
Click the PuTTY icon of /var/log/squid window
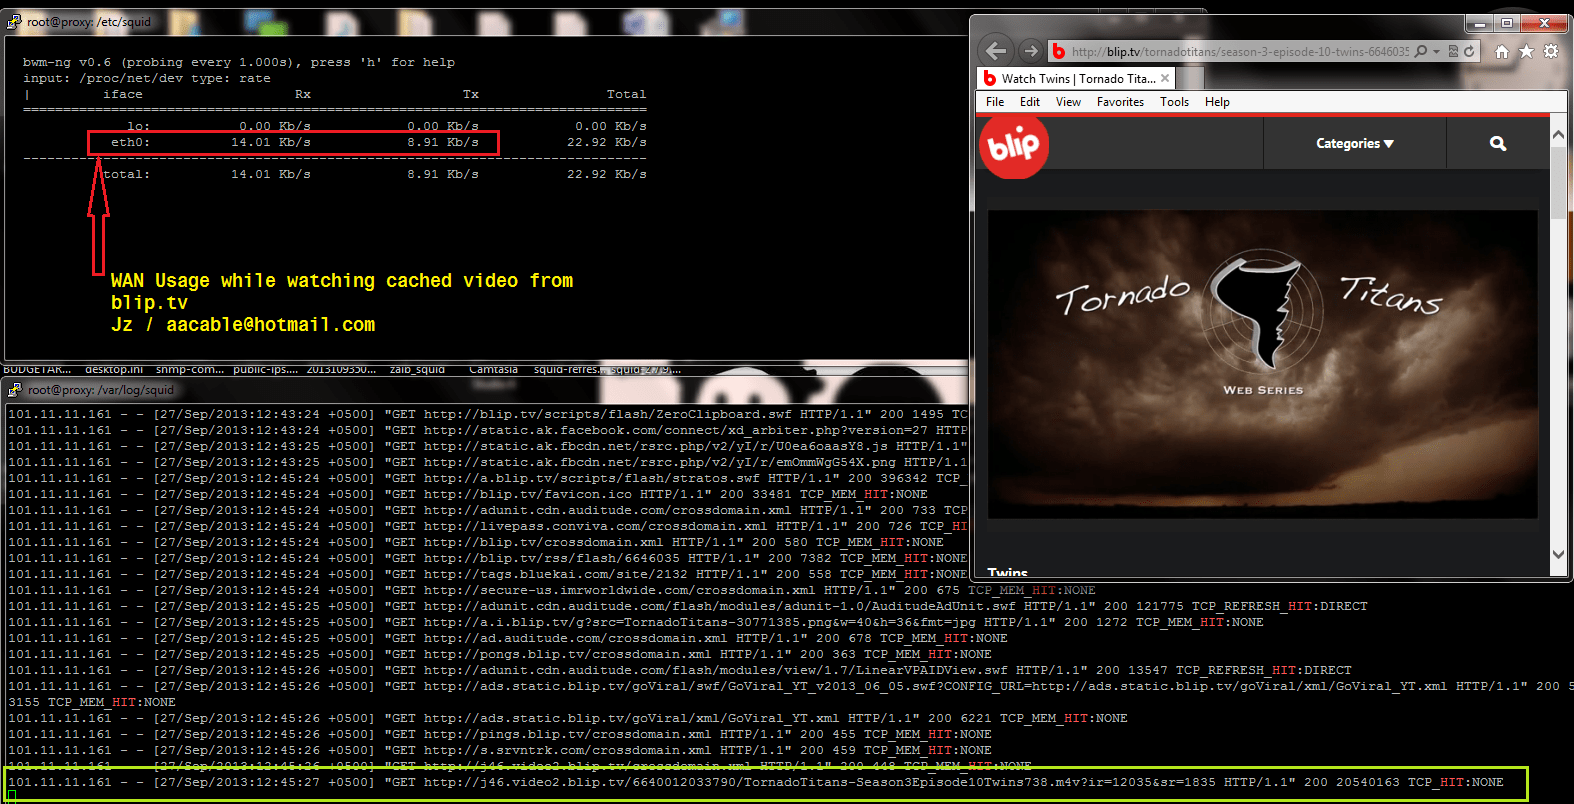(x=15, y=390)
